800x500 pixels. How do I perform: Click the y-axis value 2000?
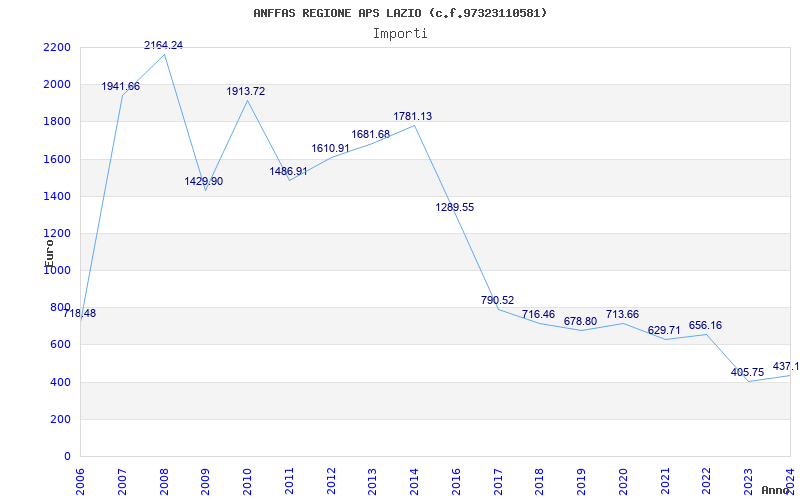[x=57, y=85]
